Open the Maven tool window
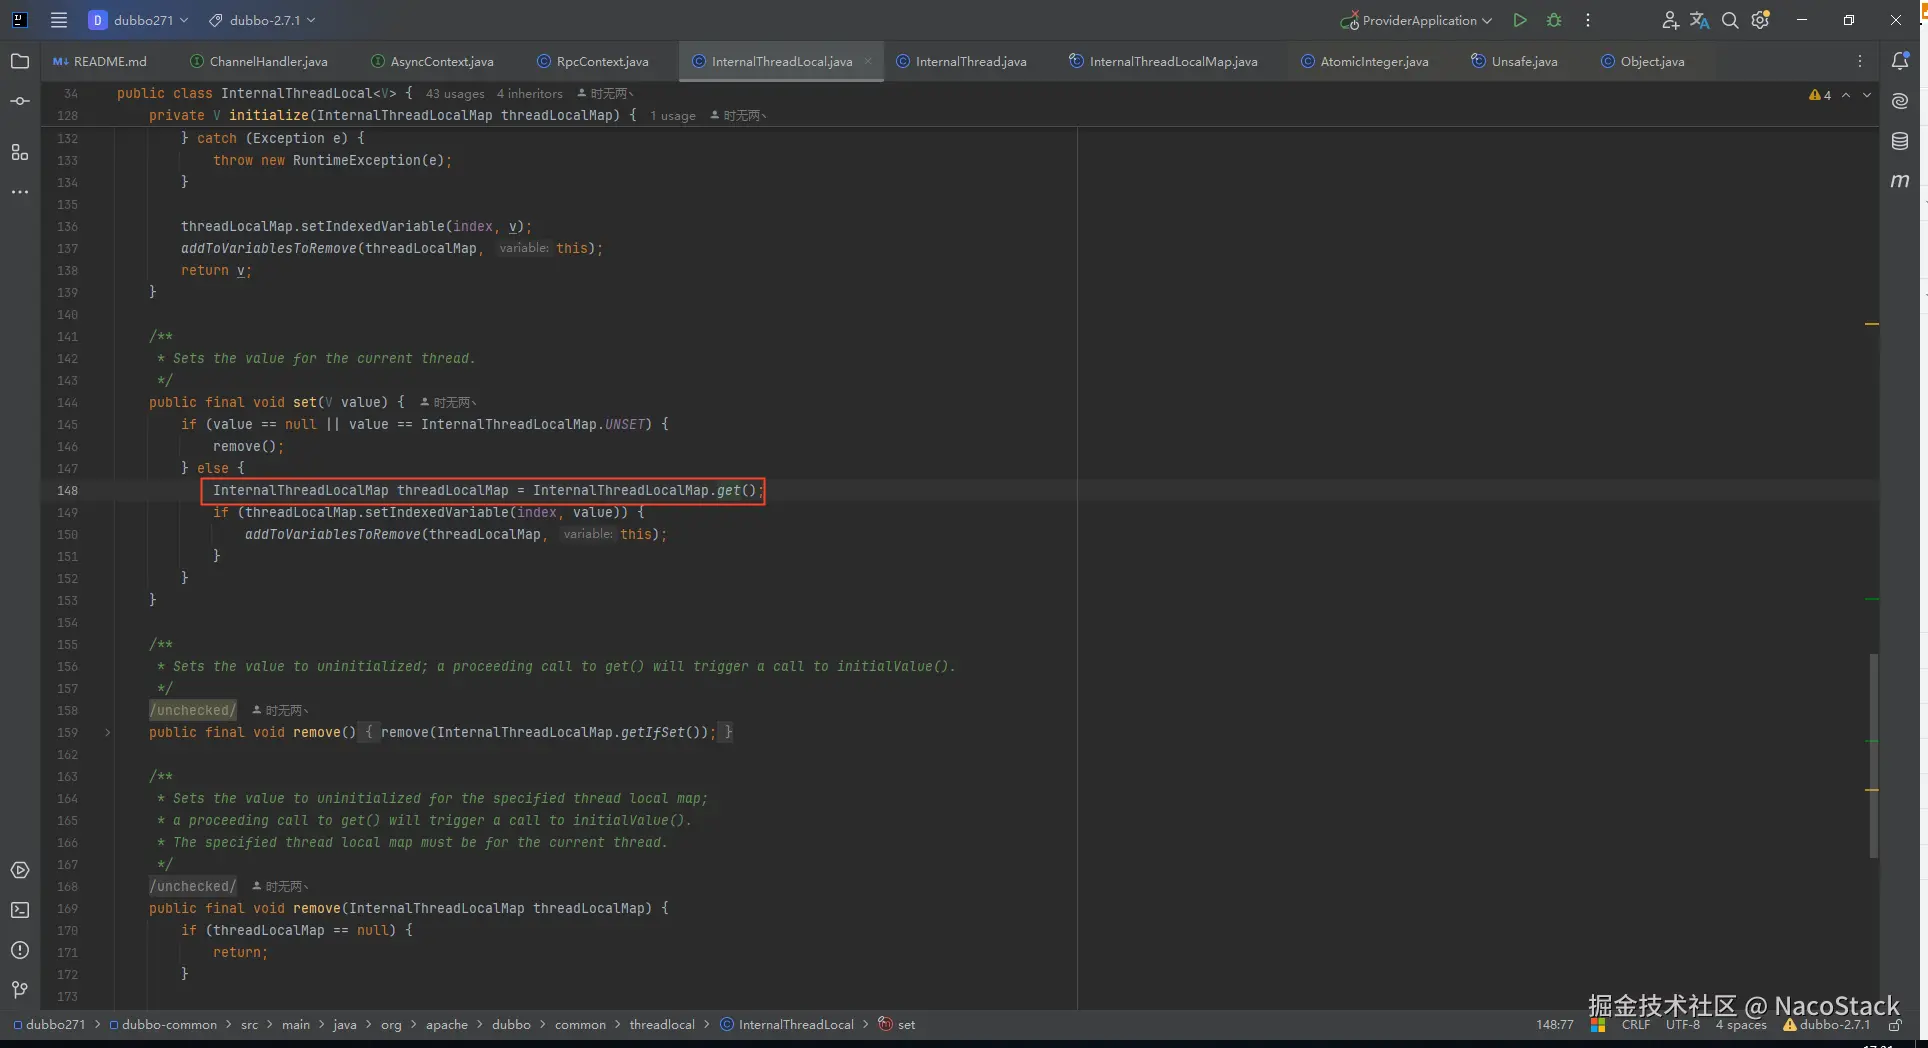Screen dimensions: 1928x1048 click(x=1900, y=181)
